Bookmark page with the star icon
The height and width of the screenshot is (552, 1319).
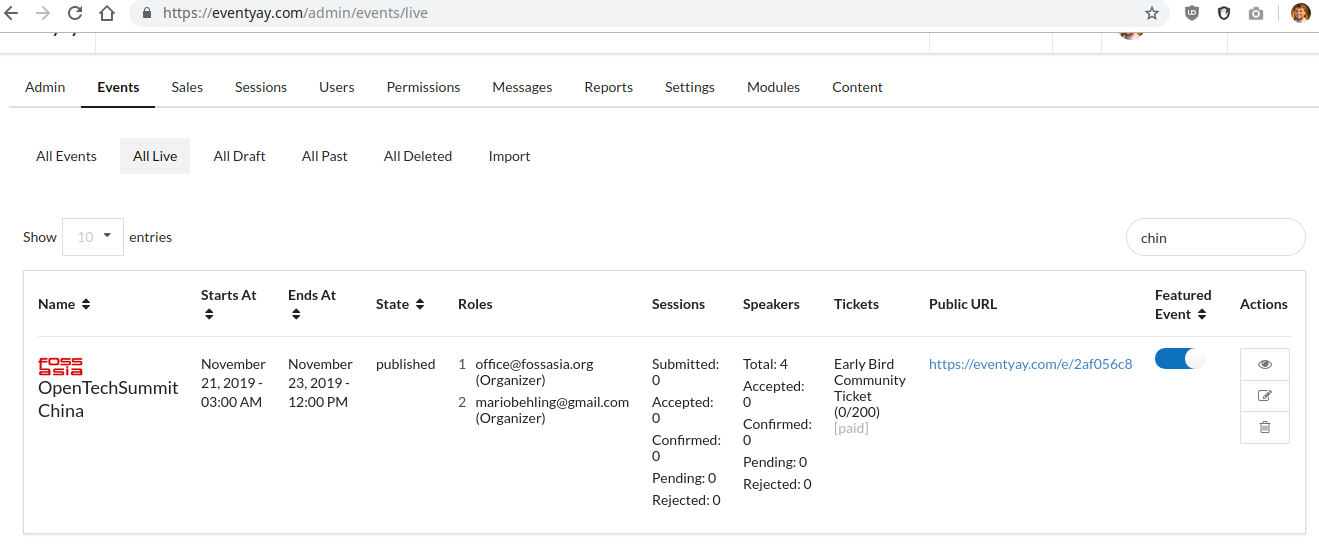point(1152,14)
